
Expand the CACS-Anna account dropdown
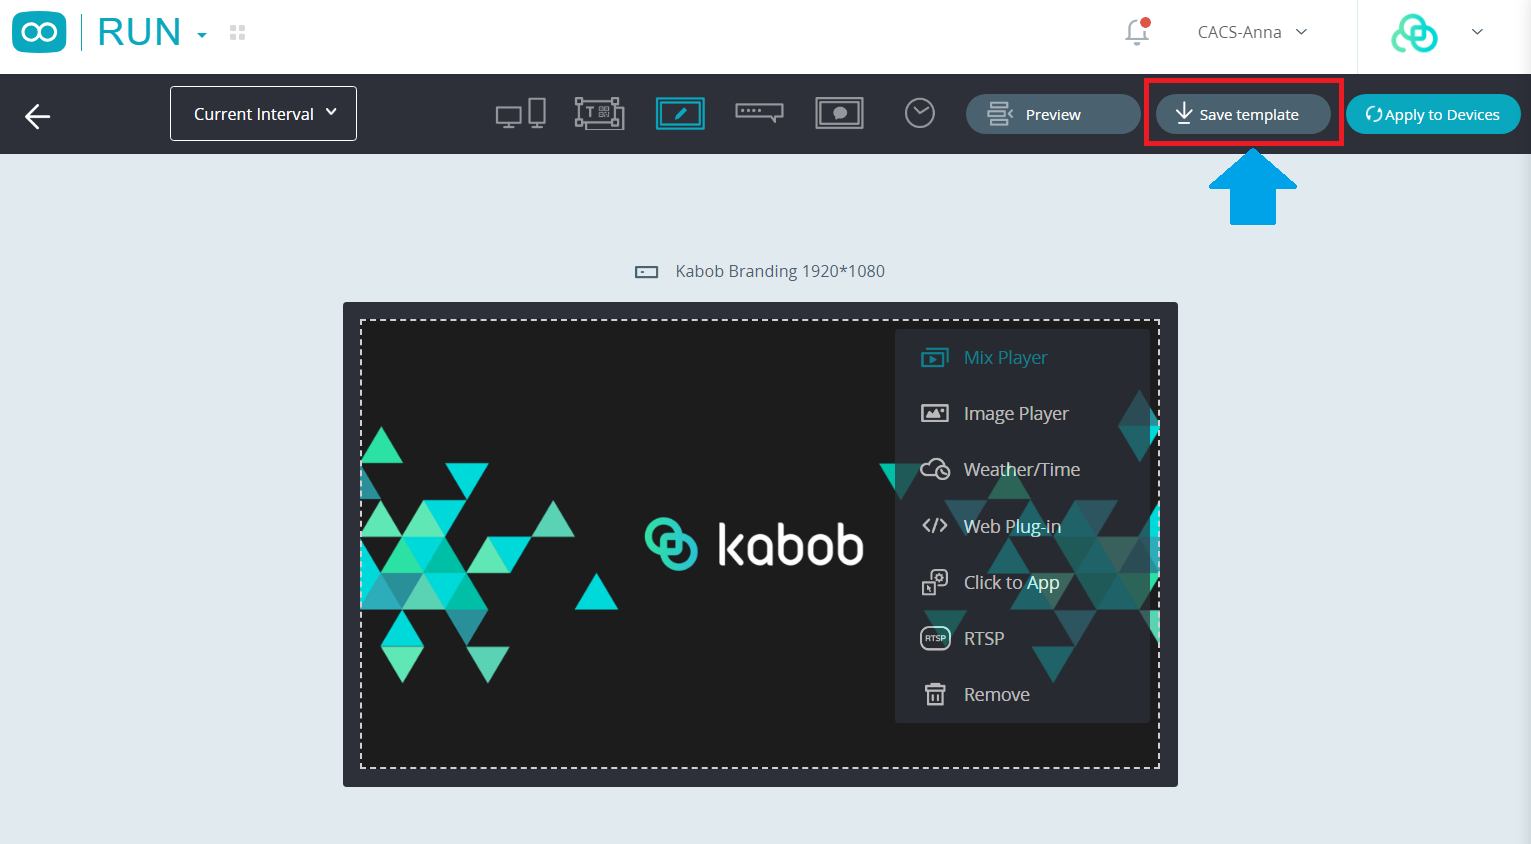[1252, 32]
